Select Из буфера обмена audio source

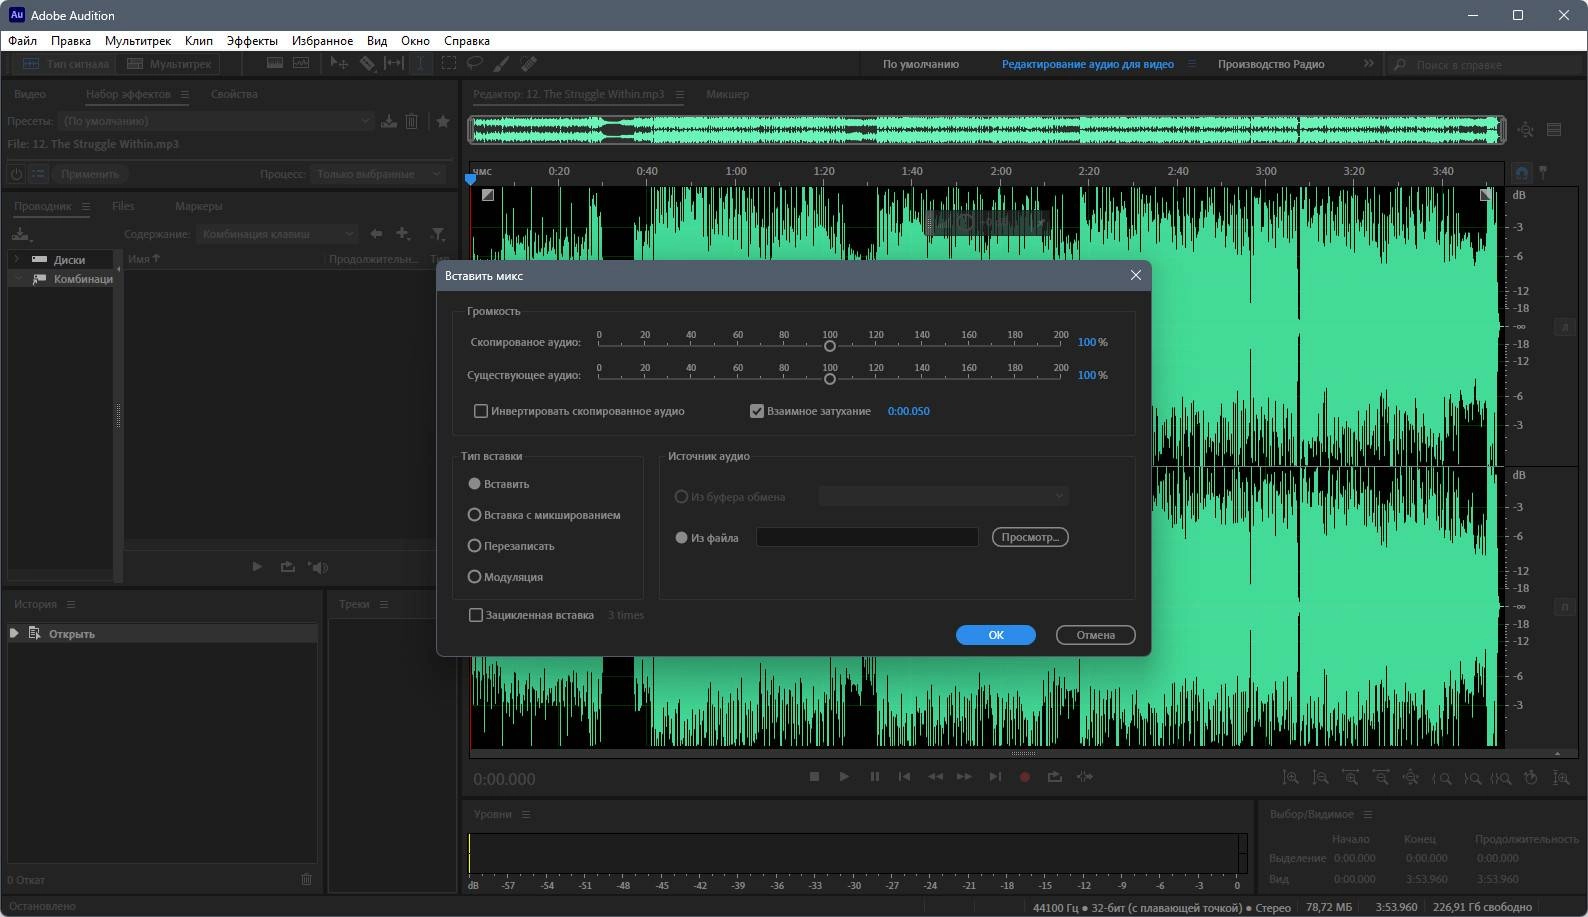pyautogui.click(x=682, y=497)
